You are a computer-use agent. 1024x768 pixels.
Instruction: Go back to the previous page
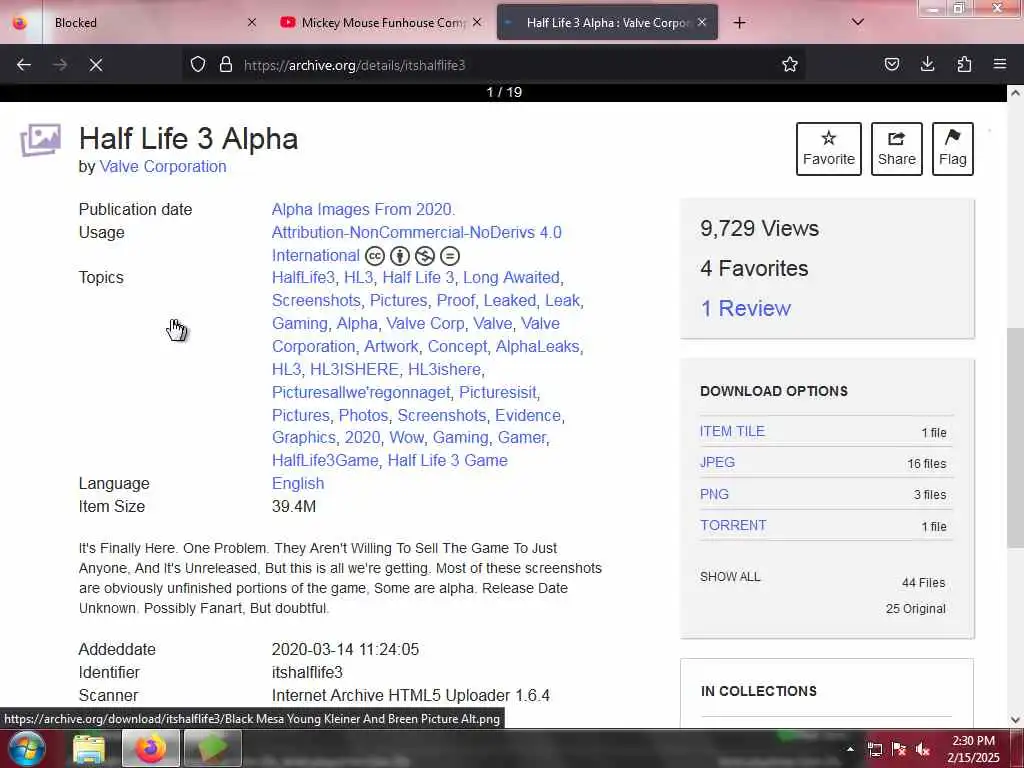tap(24, 65)
